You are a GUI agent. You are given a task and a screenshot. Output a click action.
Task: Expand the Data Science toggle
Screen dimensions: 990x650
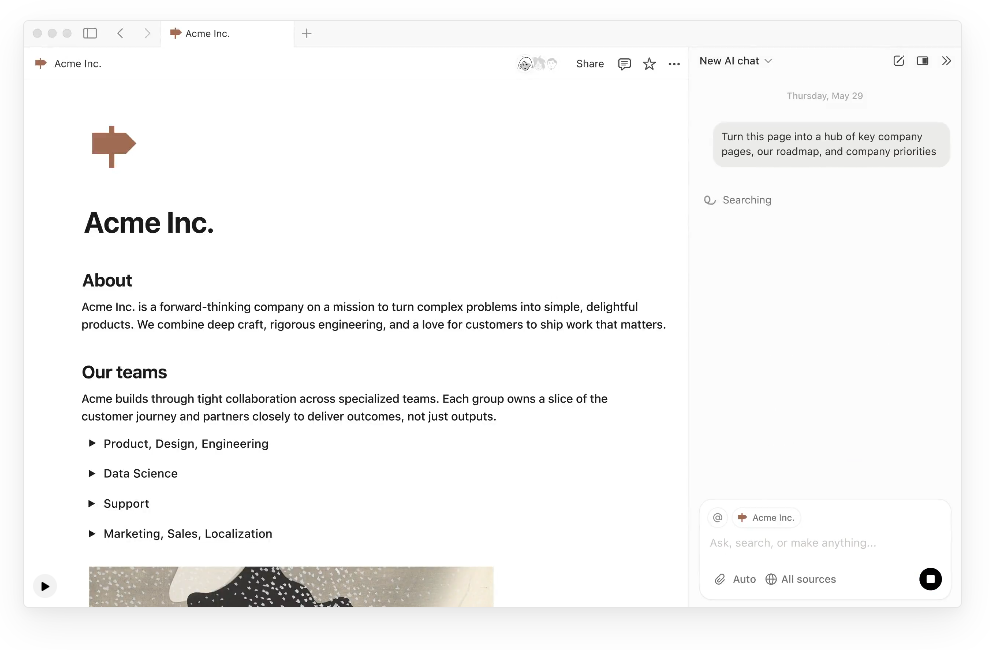tap(92, 473)
